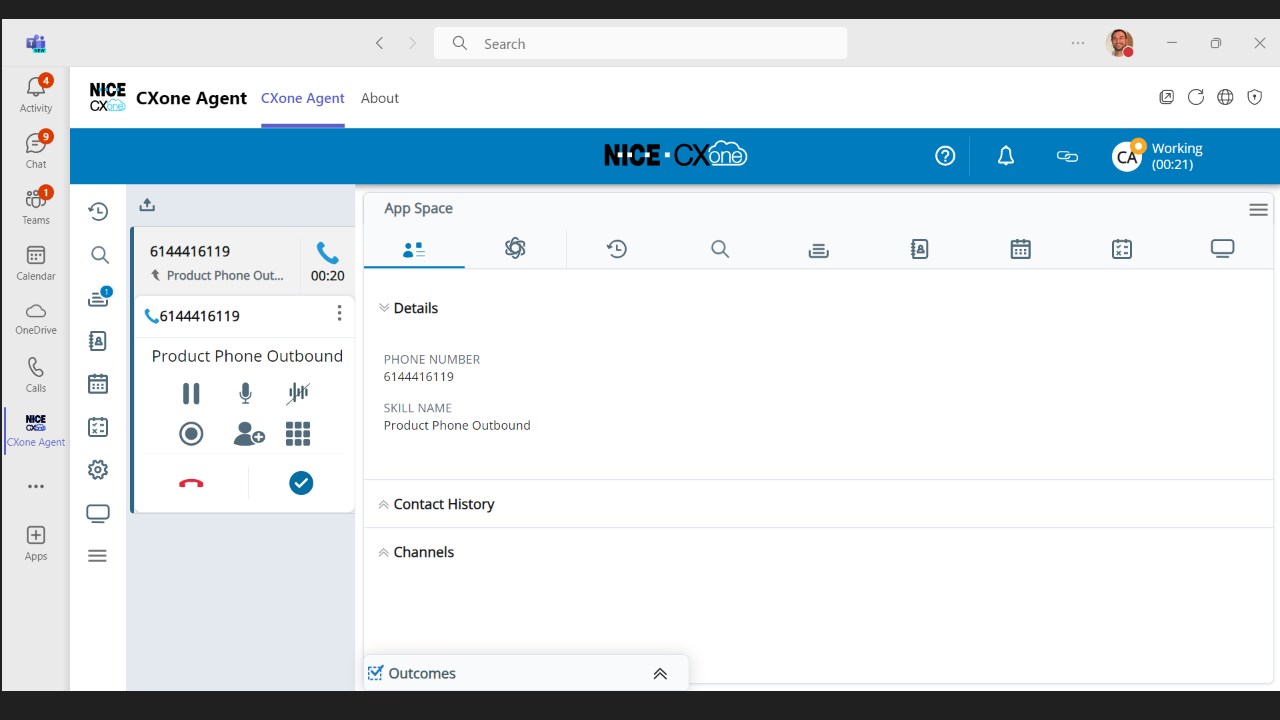Click the link chain icon in header
This screenshot has width=1280, height=720.
pos(1067,156)
